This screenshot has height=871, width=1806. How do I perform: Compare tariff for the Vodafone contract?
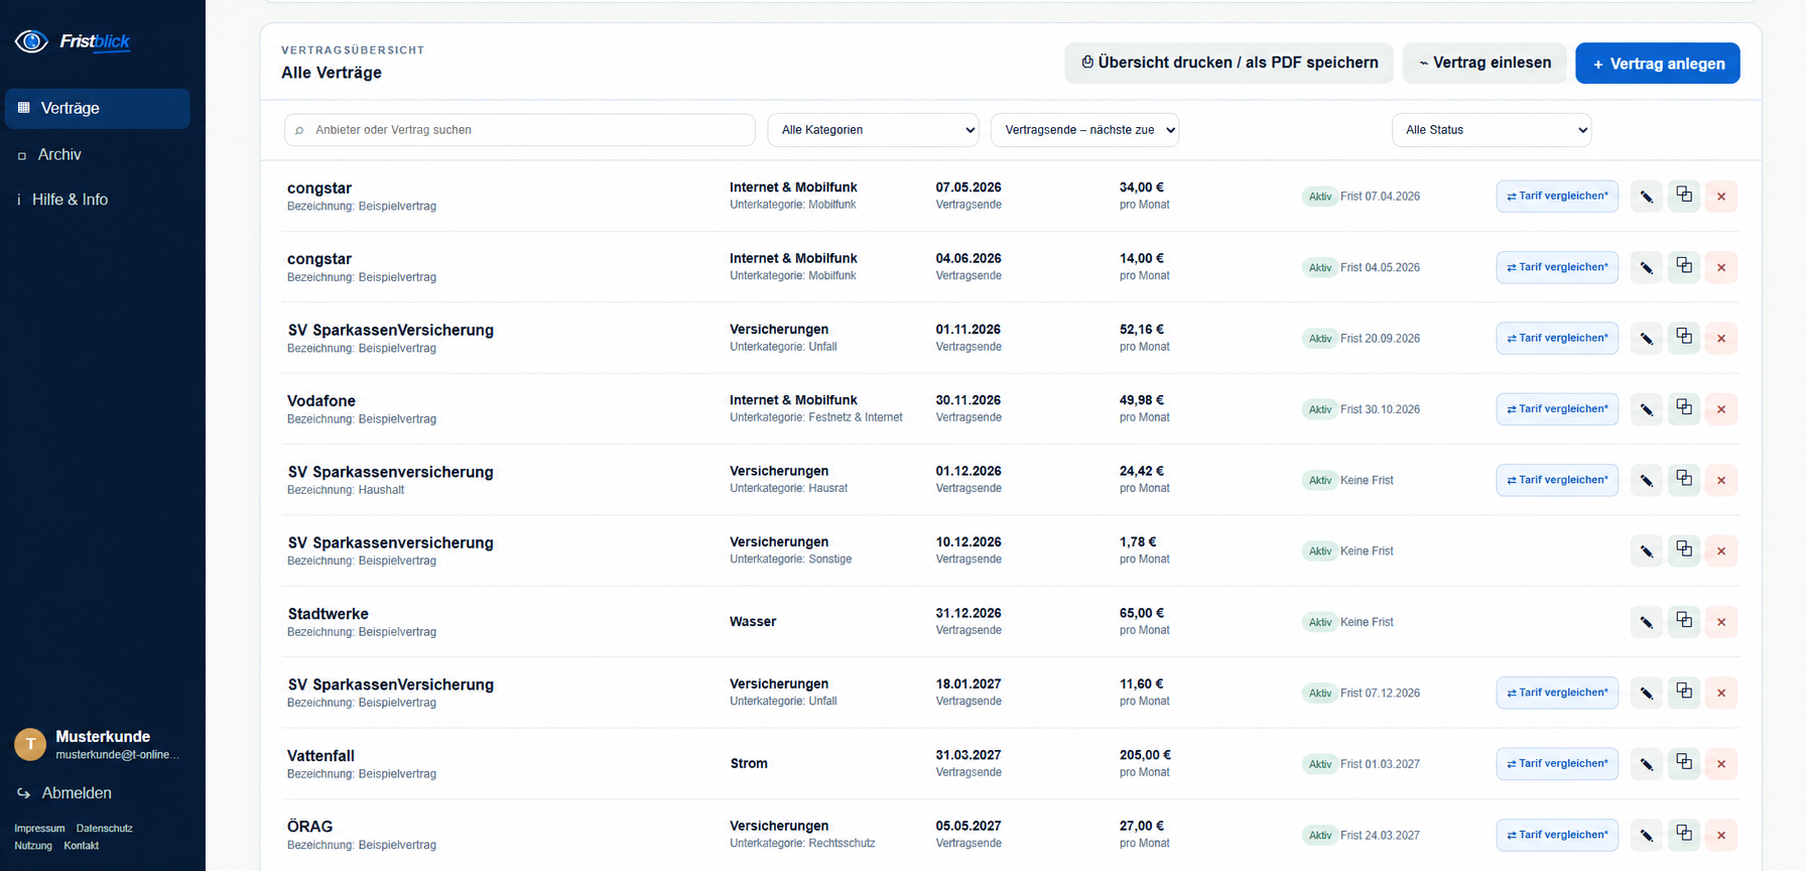pyautogui.click(x=1557, y=409)
